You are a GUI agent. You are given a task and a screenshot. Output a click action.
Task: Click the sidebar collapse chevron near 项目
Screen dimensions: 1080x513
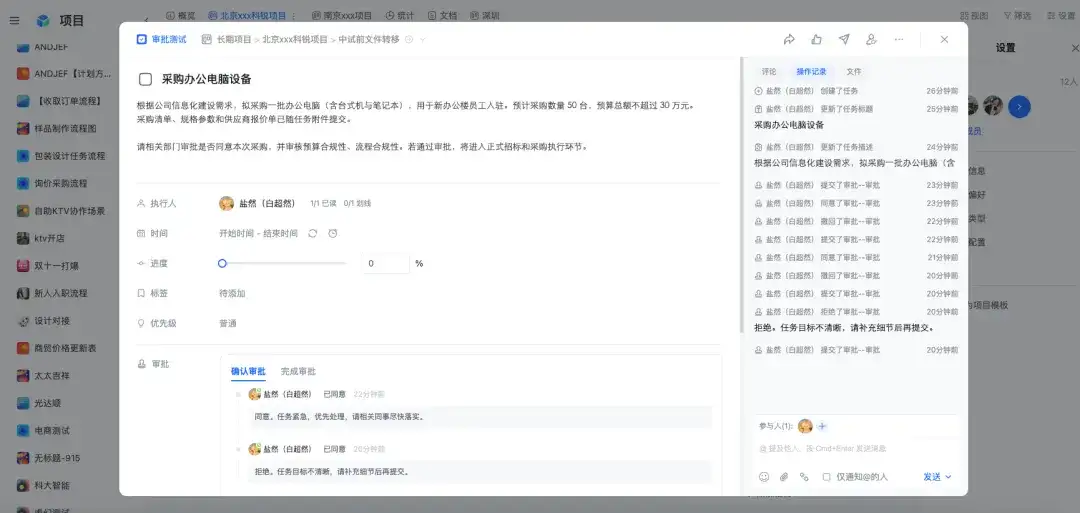click(x=146, y=21)
